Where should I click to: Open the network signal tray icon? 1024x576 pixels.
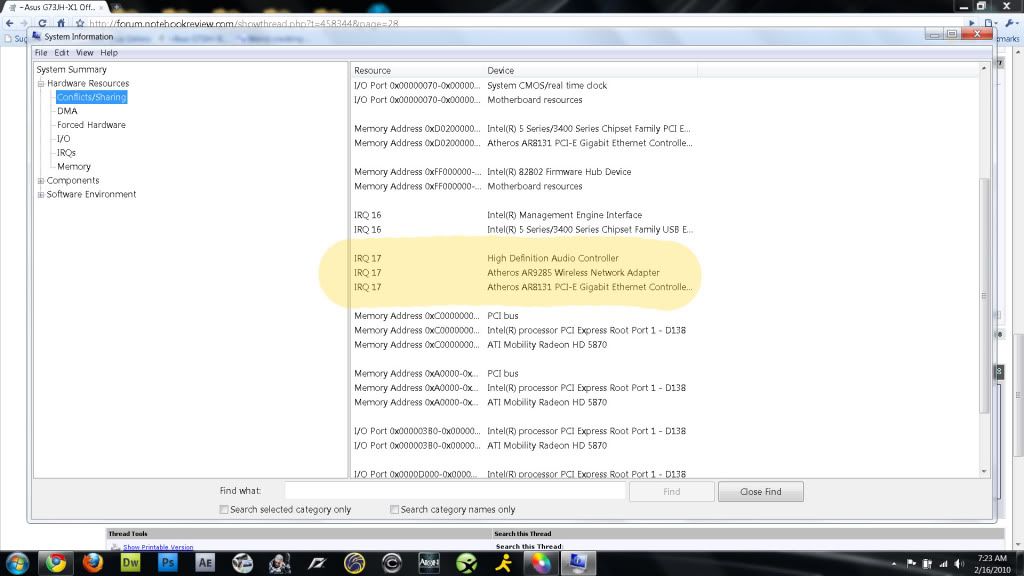point(943,564)
